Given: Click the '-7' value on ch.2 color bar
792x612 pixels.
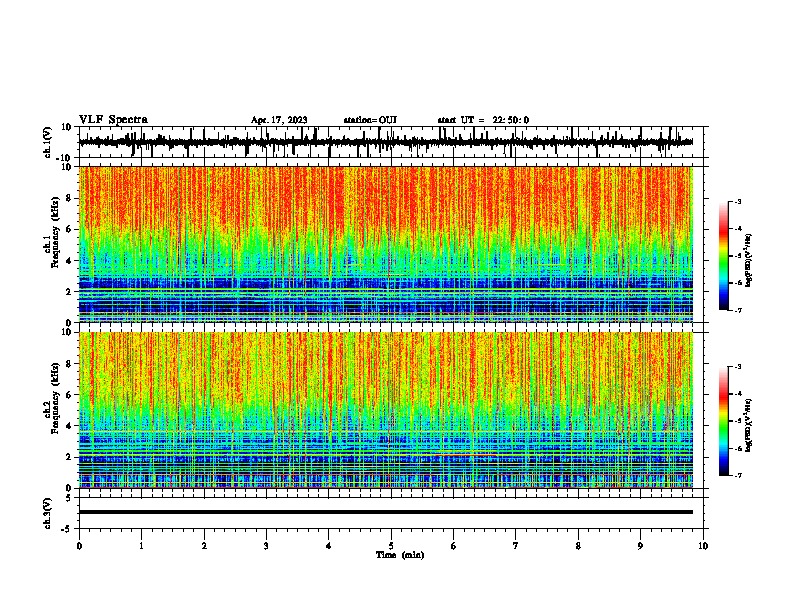Looking at the screenshot, I should (737, 475).
